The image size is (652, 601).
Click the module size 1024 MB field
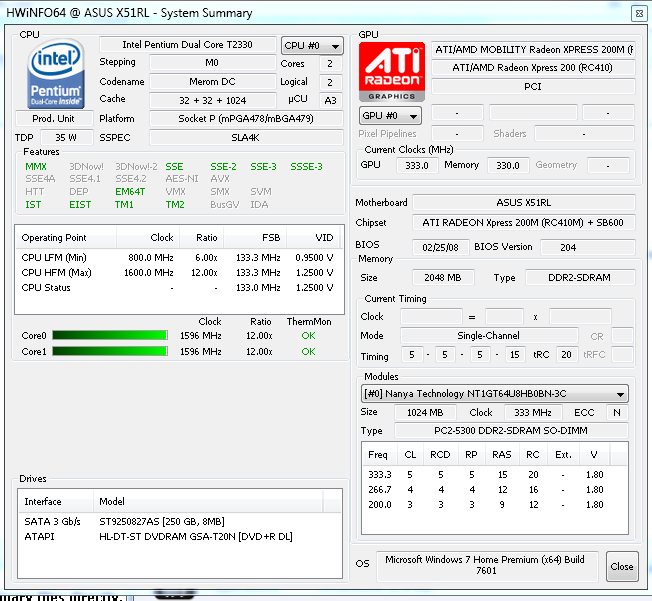pyautogui.click(x=425, y=412)
